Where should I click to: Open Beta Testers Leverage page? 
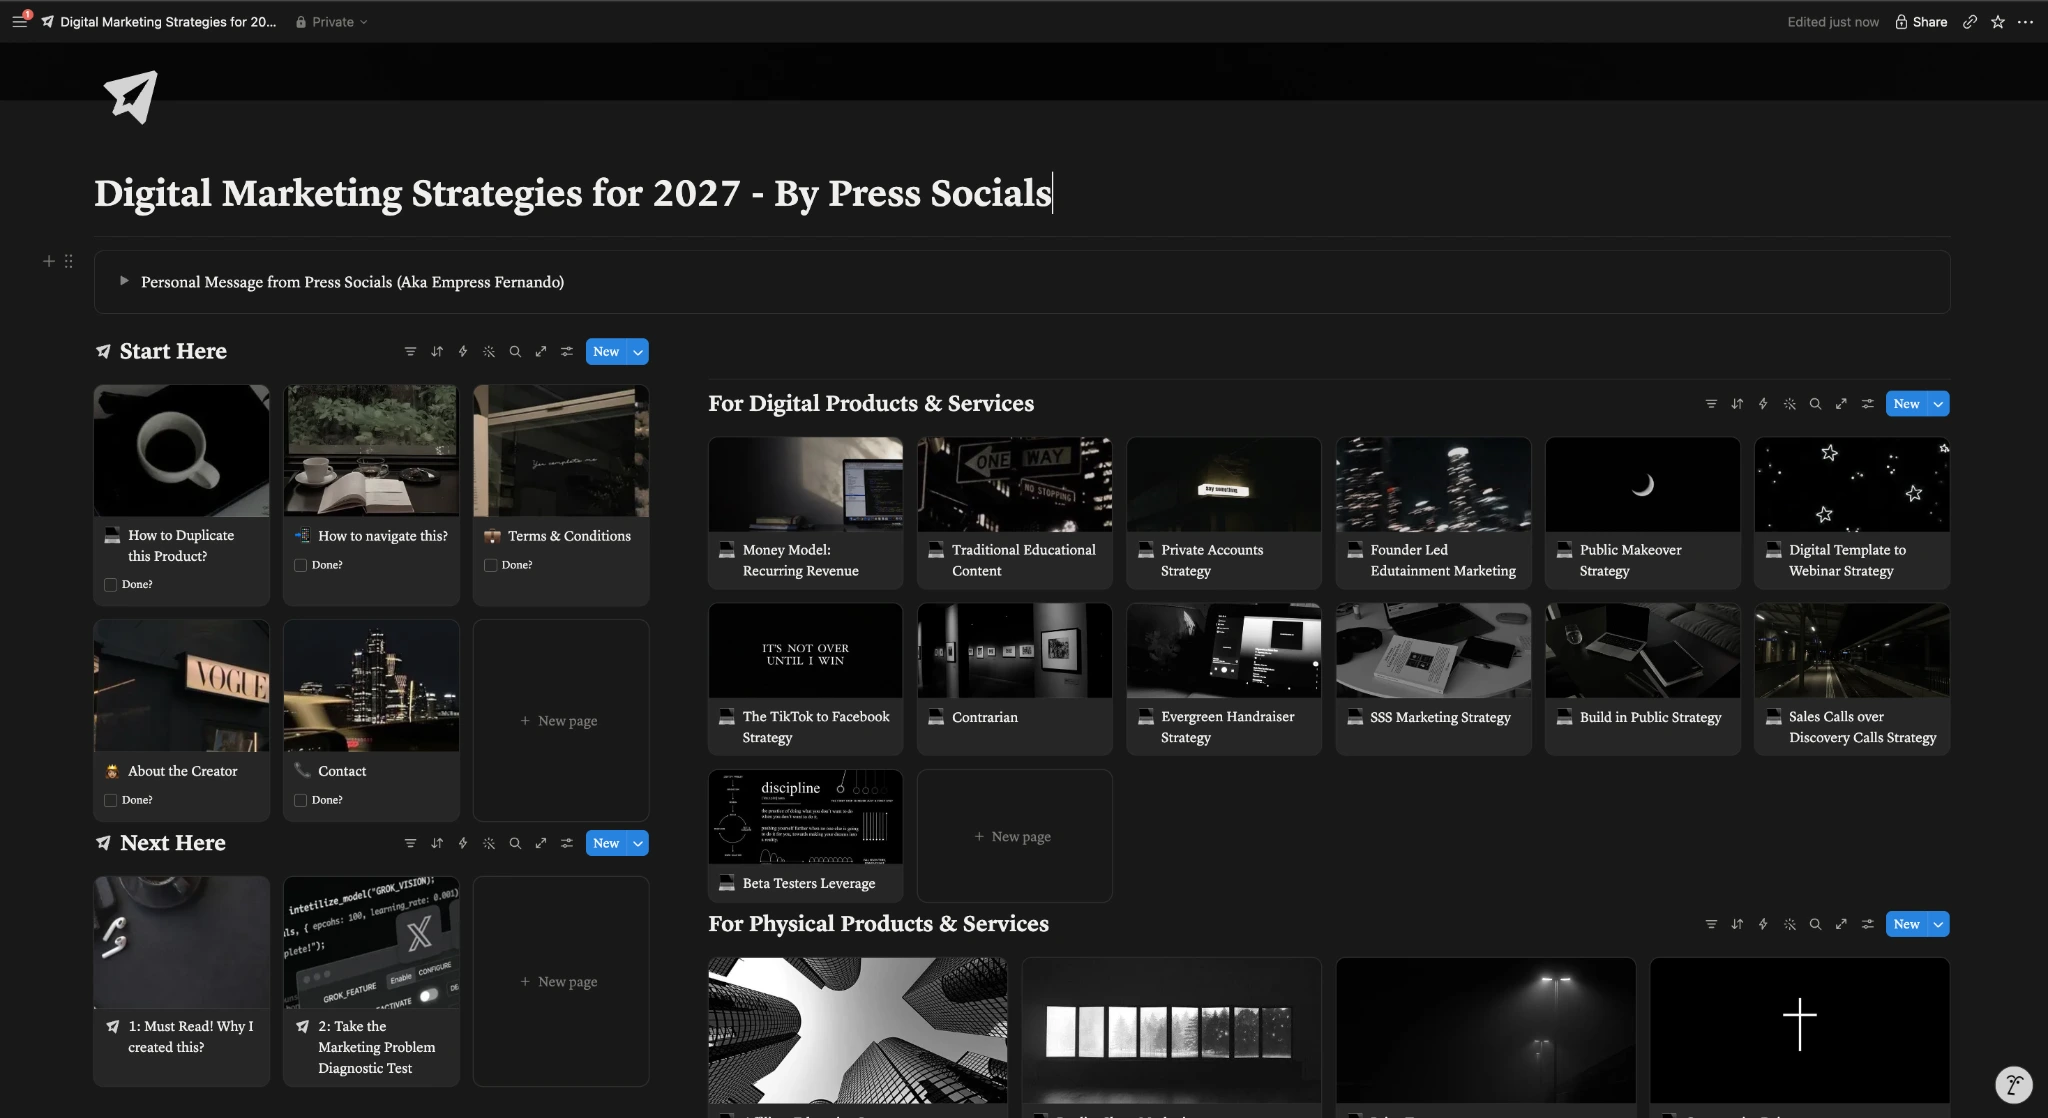(x=805, y=836)
